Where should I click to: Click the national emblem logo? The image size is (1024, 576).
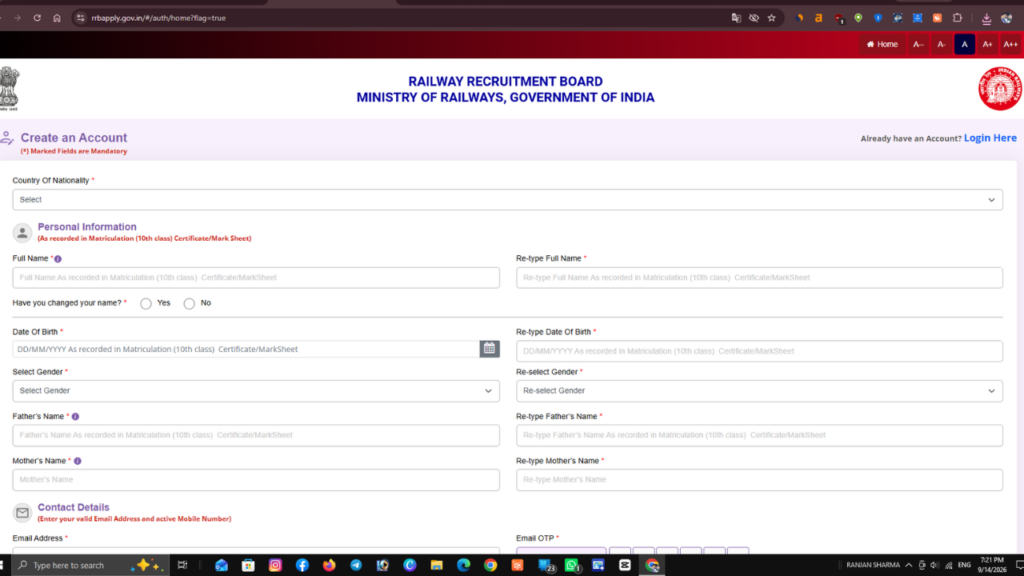pos(9,88)
